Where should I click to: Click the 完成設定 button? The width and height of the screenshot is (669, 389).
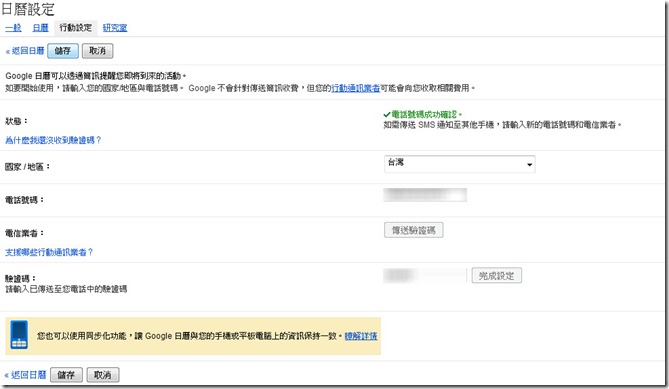tap(497, 276)
